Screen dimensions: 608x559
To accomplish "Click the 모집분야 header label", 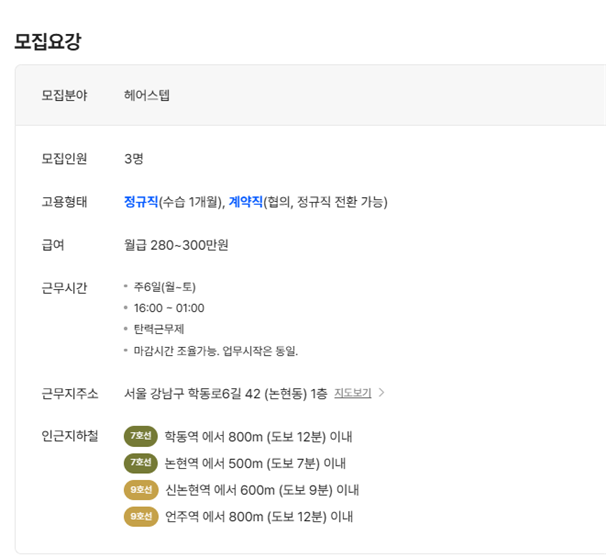I will [64, 95].
